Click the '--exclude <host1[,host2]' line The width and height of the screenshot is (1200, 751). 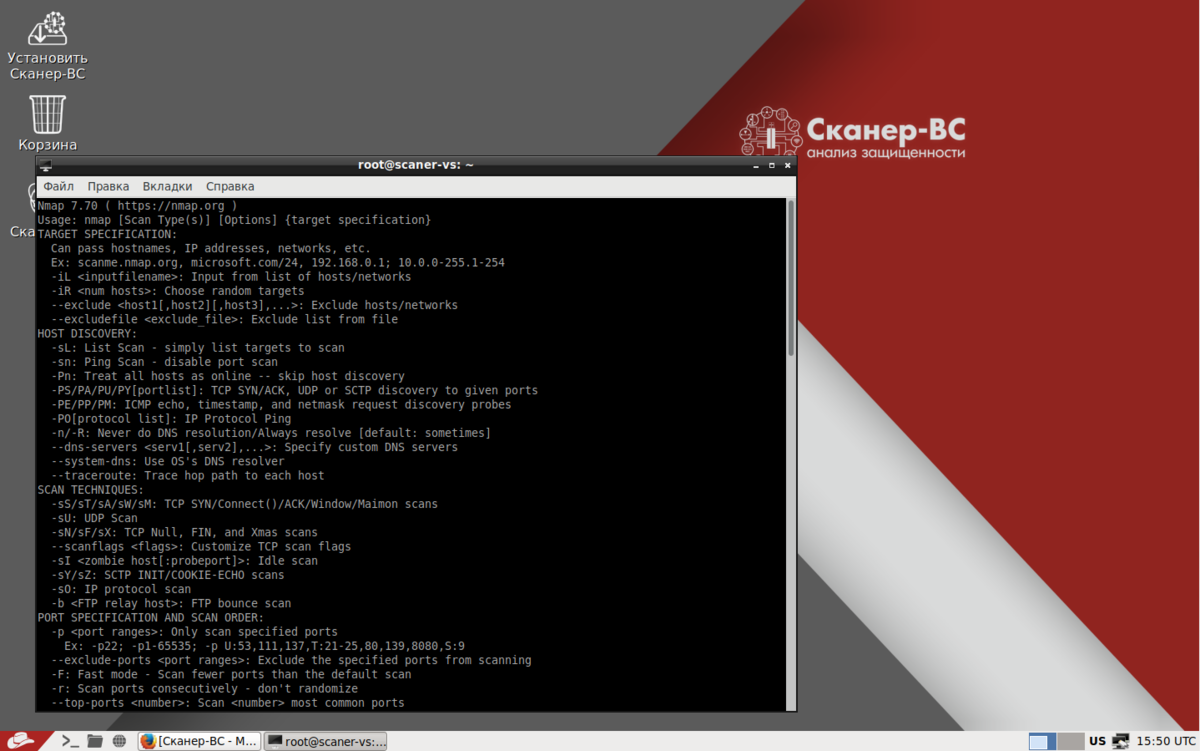(x=254, y=305)
